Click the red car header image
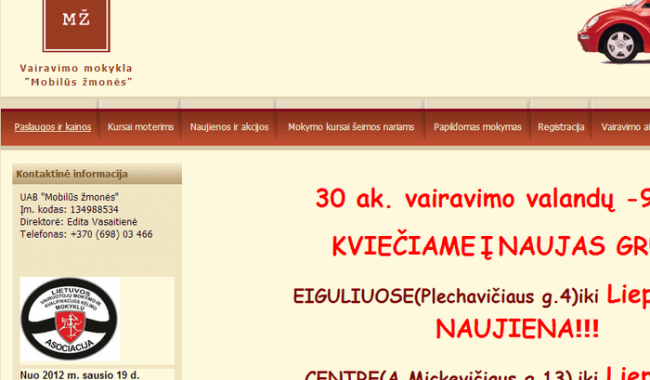 click(614, 32)
